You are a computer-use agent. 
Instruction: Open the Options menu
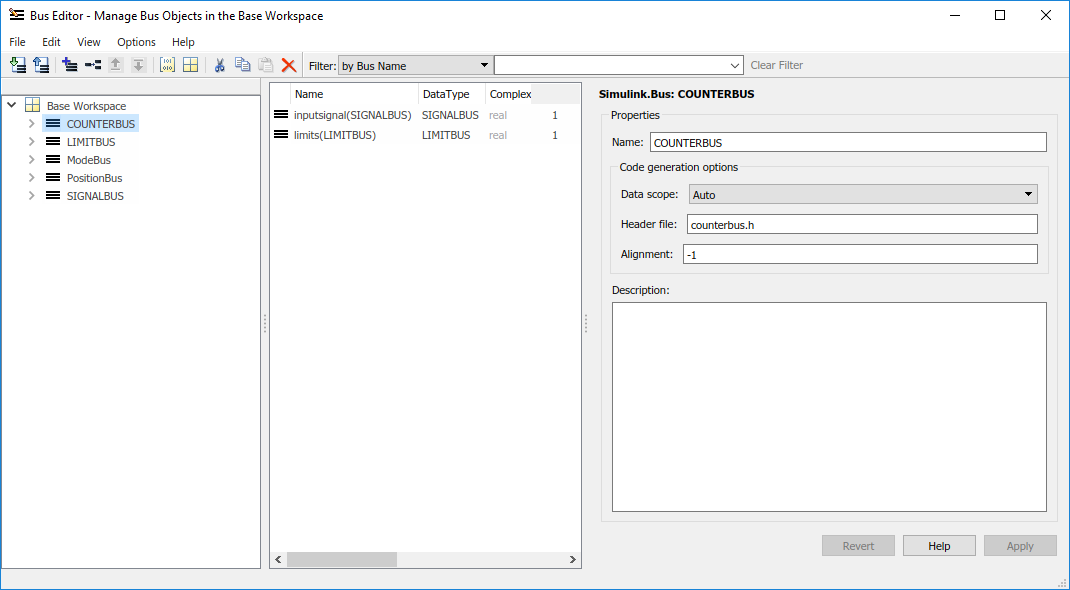click(x=136, y=42)
